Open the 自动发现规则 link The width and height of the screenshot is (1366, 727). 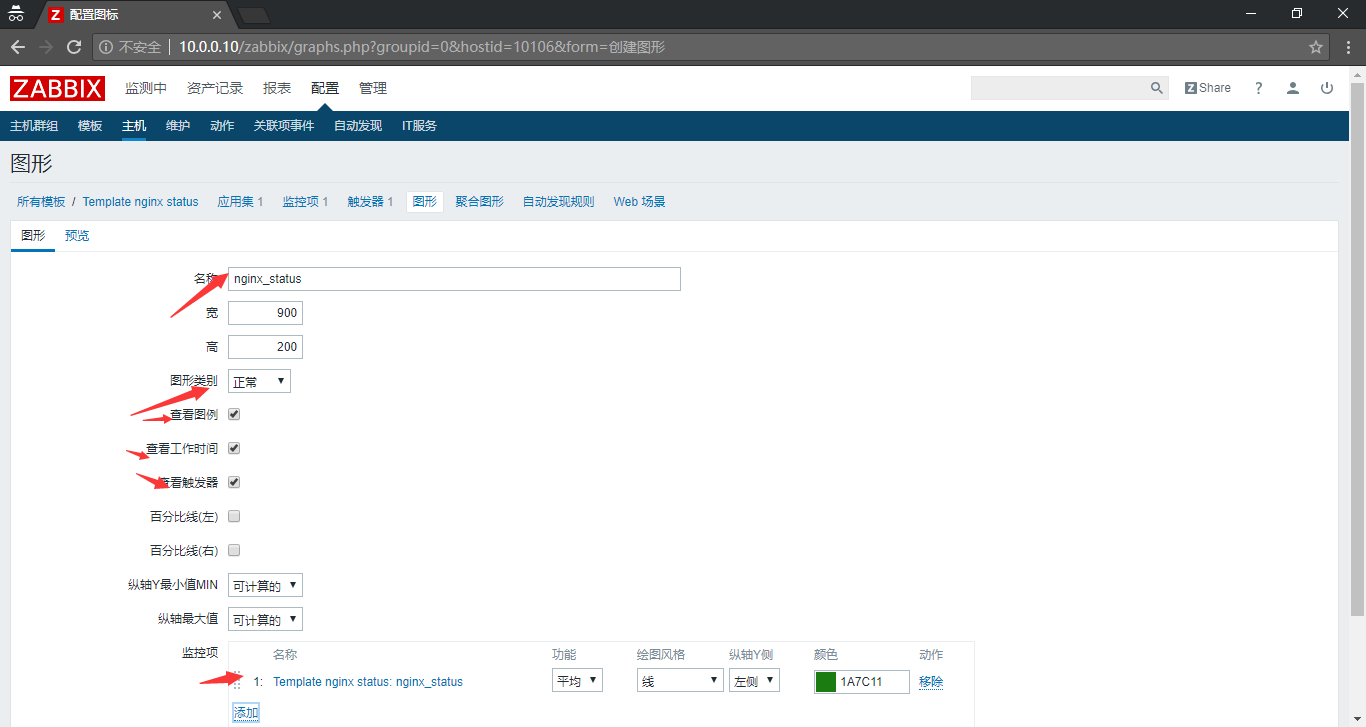tap(558, 201)
